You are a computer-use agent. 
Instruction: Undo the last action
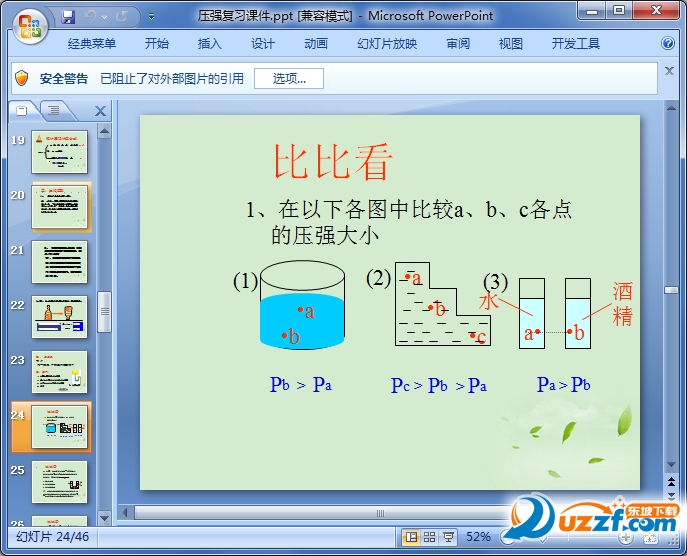point(90,17)
